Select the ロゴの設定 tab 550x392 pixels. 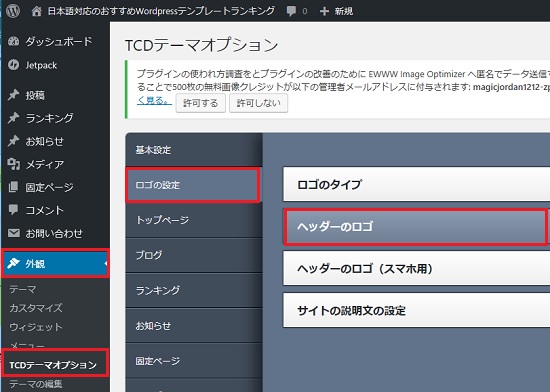pyautogui.click(x=194, y=185)
